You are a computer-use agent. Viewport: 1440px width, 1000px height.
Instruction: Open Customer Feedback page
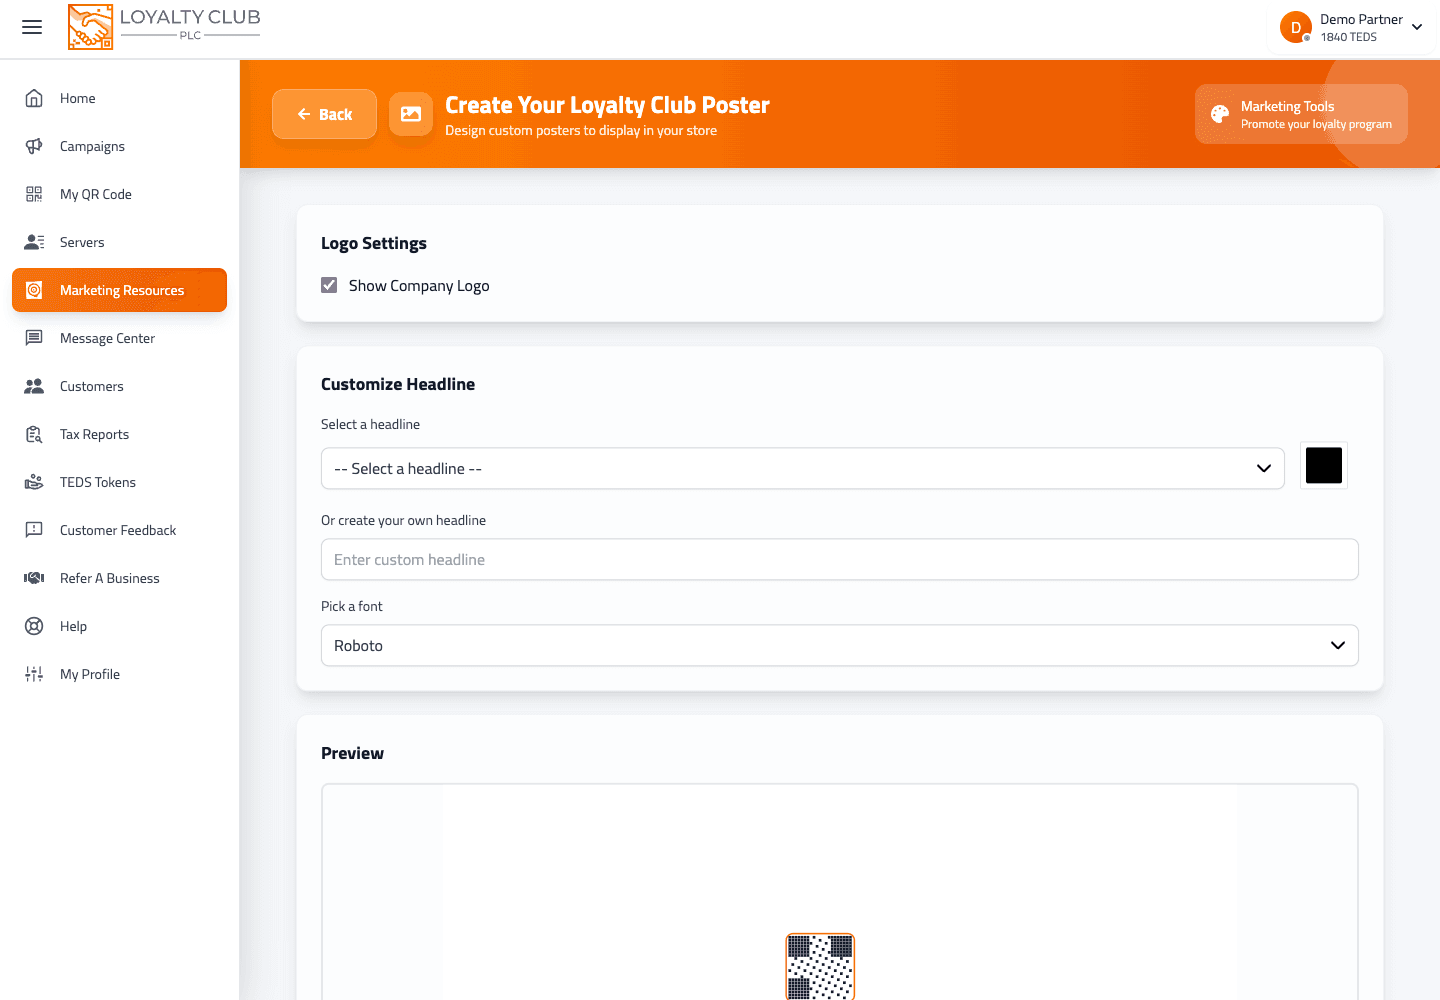[x=119, y=530]
